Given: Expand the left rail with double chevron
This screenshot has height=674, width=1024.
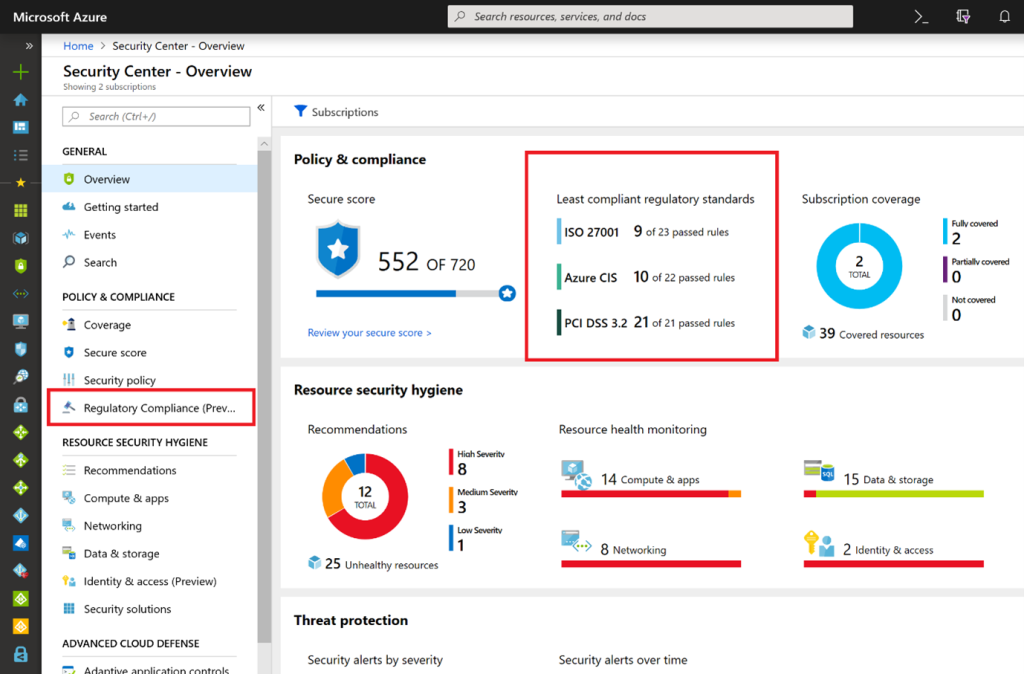Looking at the screenshot, I should (29, 46).
